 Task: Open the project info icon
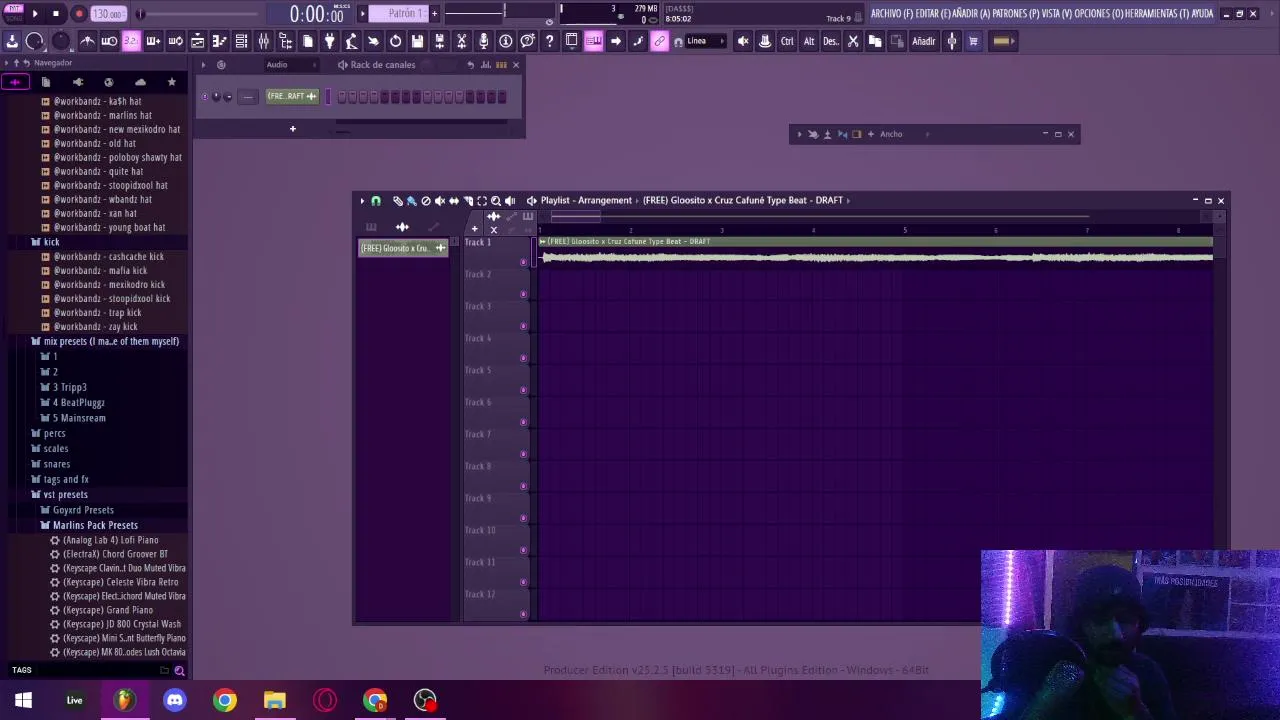pos(505,41)
